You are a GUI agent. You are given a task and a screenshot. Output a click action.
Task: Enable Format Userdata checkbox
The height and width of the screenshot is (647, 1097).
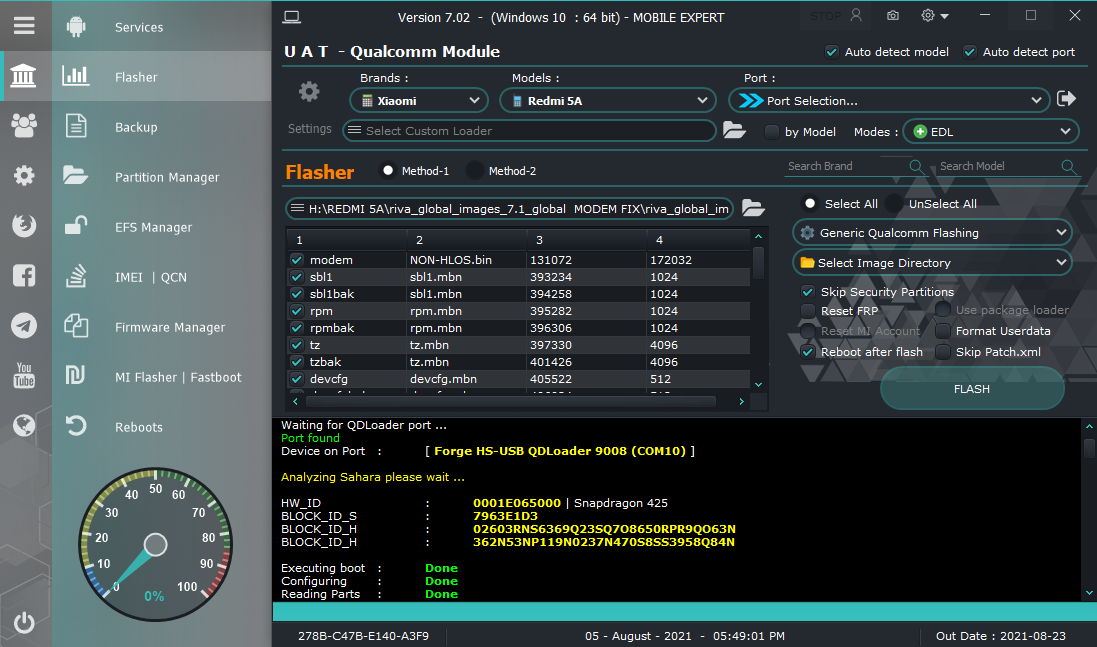943,331
